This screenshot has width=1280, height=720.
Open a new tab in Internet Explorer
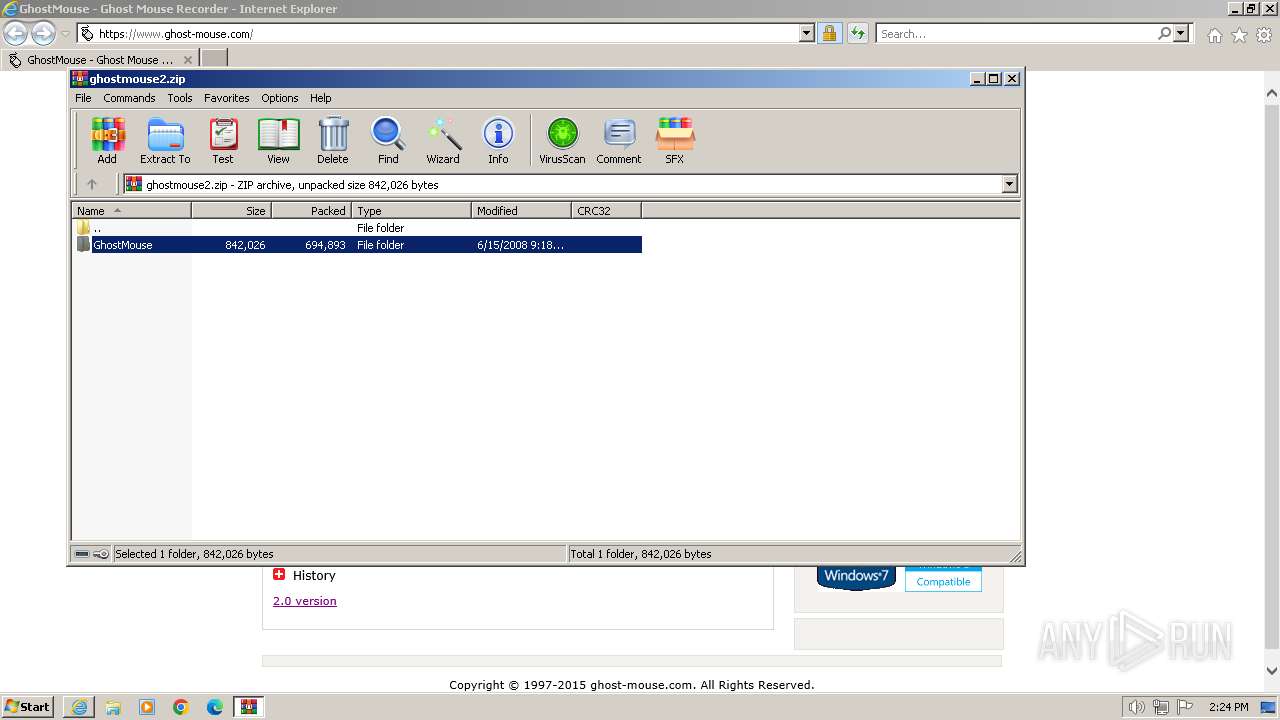215,59
